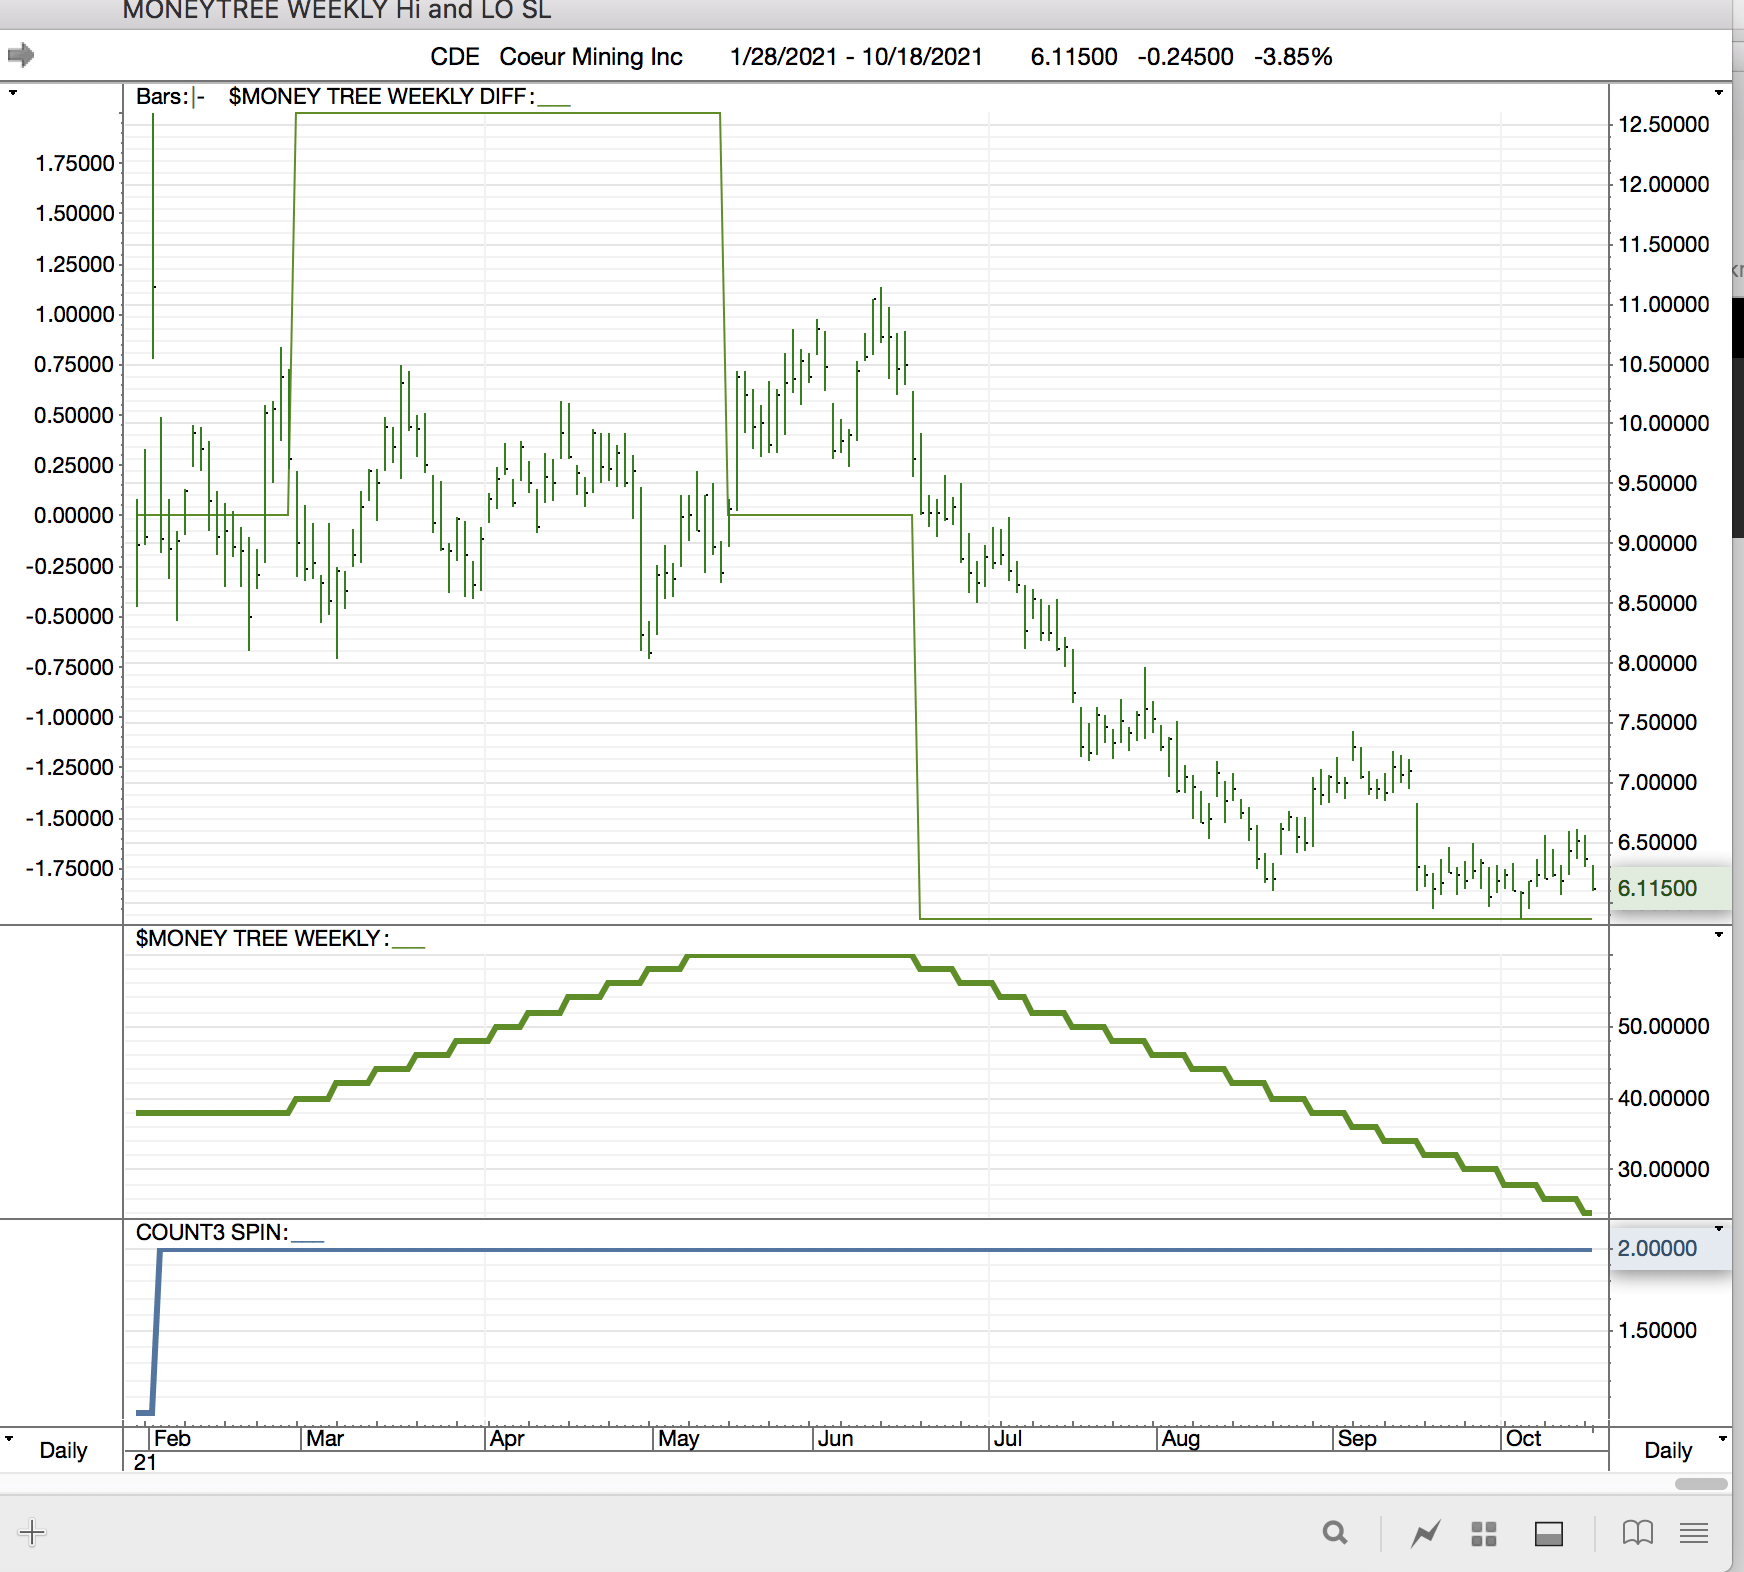Viewport: 1744px width, 1572px height.
Task: Toggle the split pane layout icon
Action: click(x=1548, y=1533)
